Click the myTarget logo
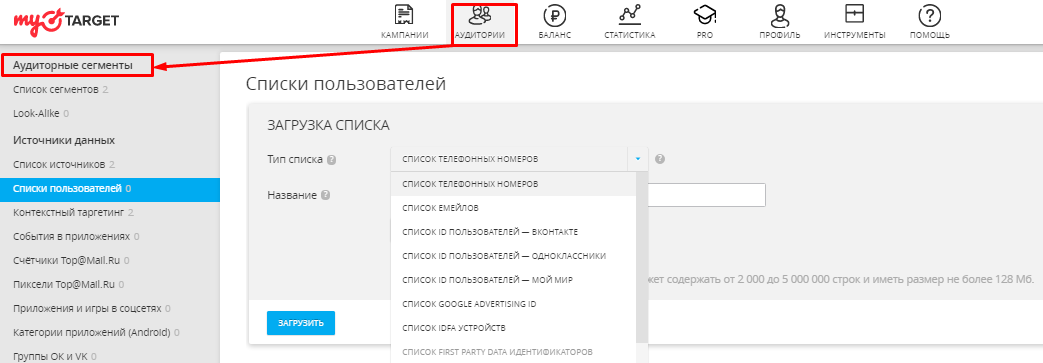 [x=66, y=19]
